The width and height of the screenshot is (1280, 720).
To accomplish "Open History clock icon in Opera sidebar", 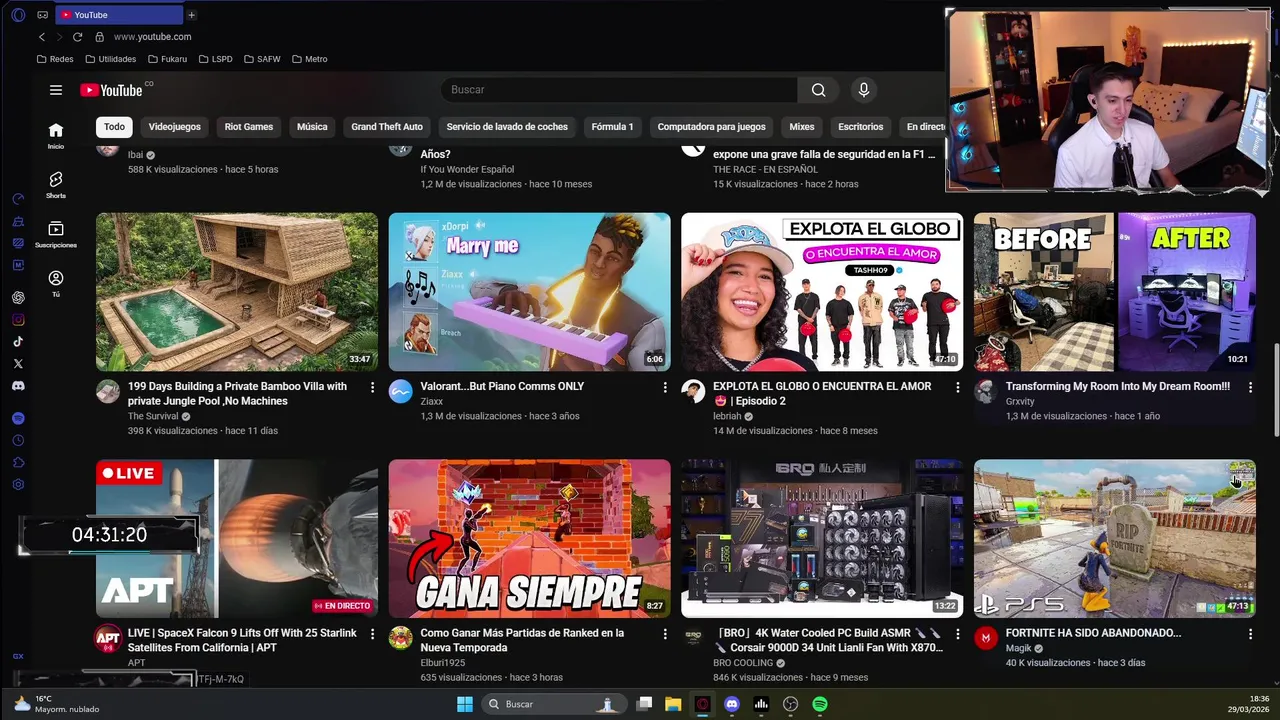I will [x=18, y=440].
